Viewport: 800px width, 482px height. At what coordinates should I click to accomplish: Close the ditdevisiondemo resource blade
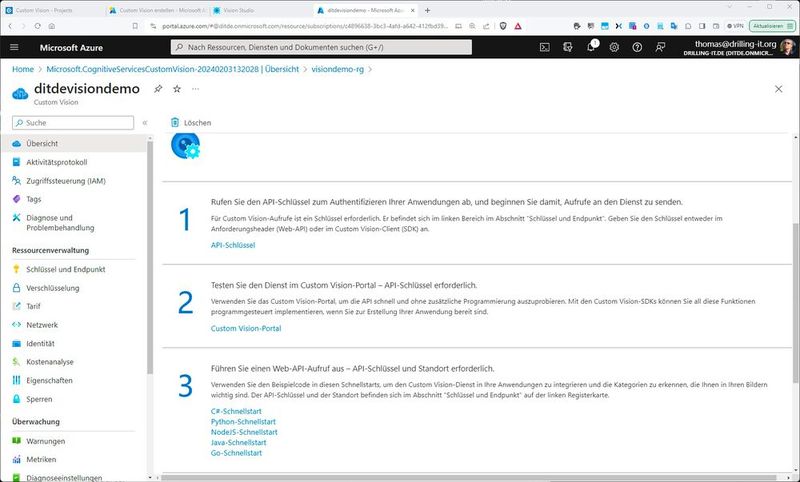[x=779, y=89]
